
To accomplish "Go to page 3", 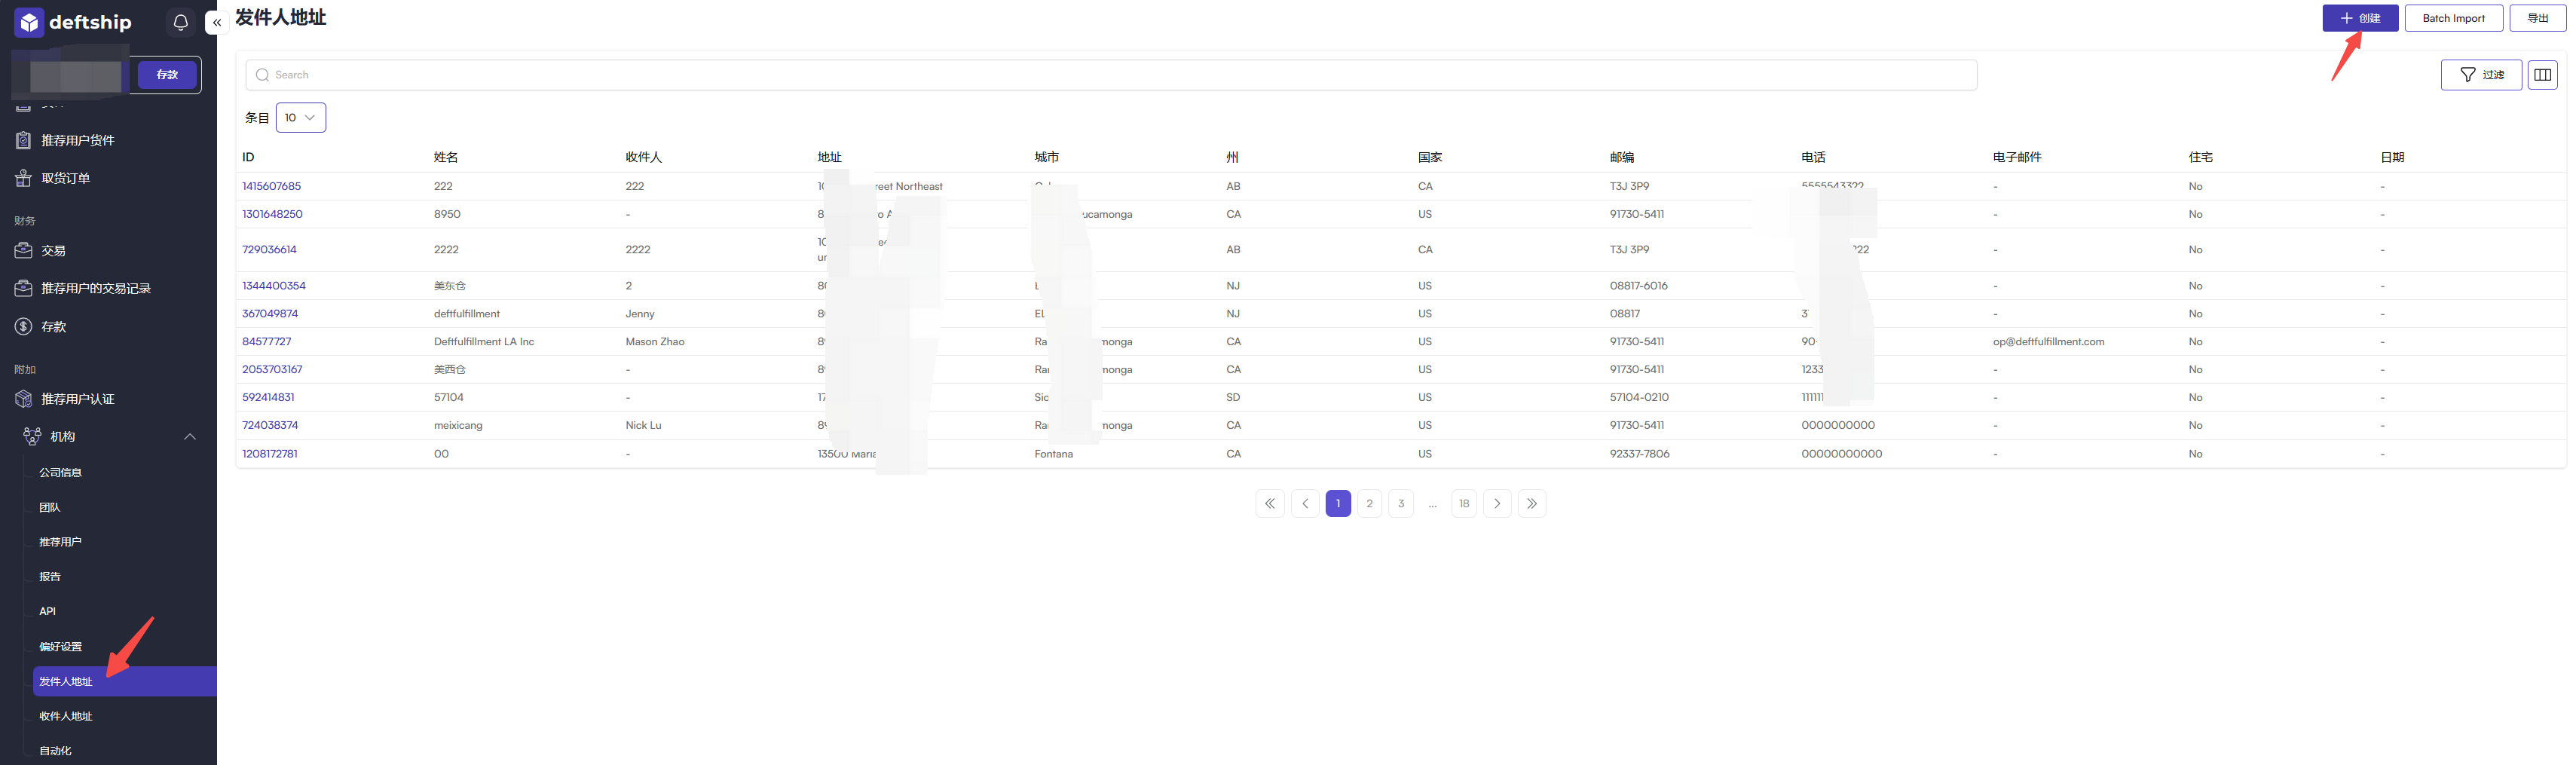I will pos(1401,503).
